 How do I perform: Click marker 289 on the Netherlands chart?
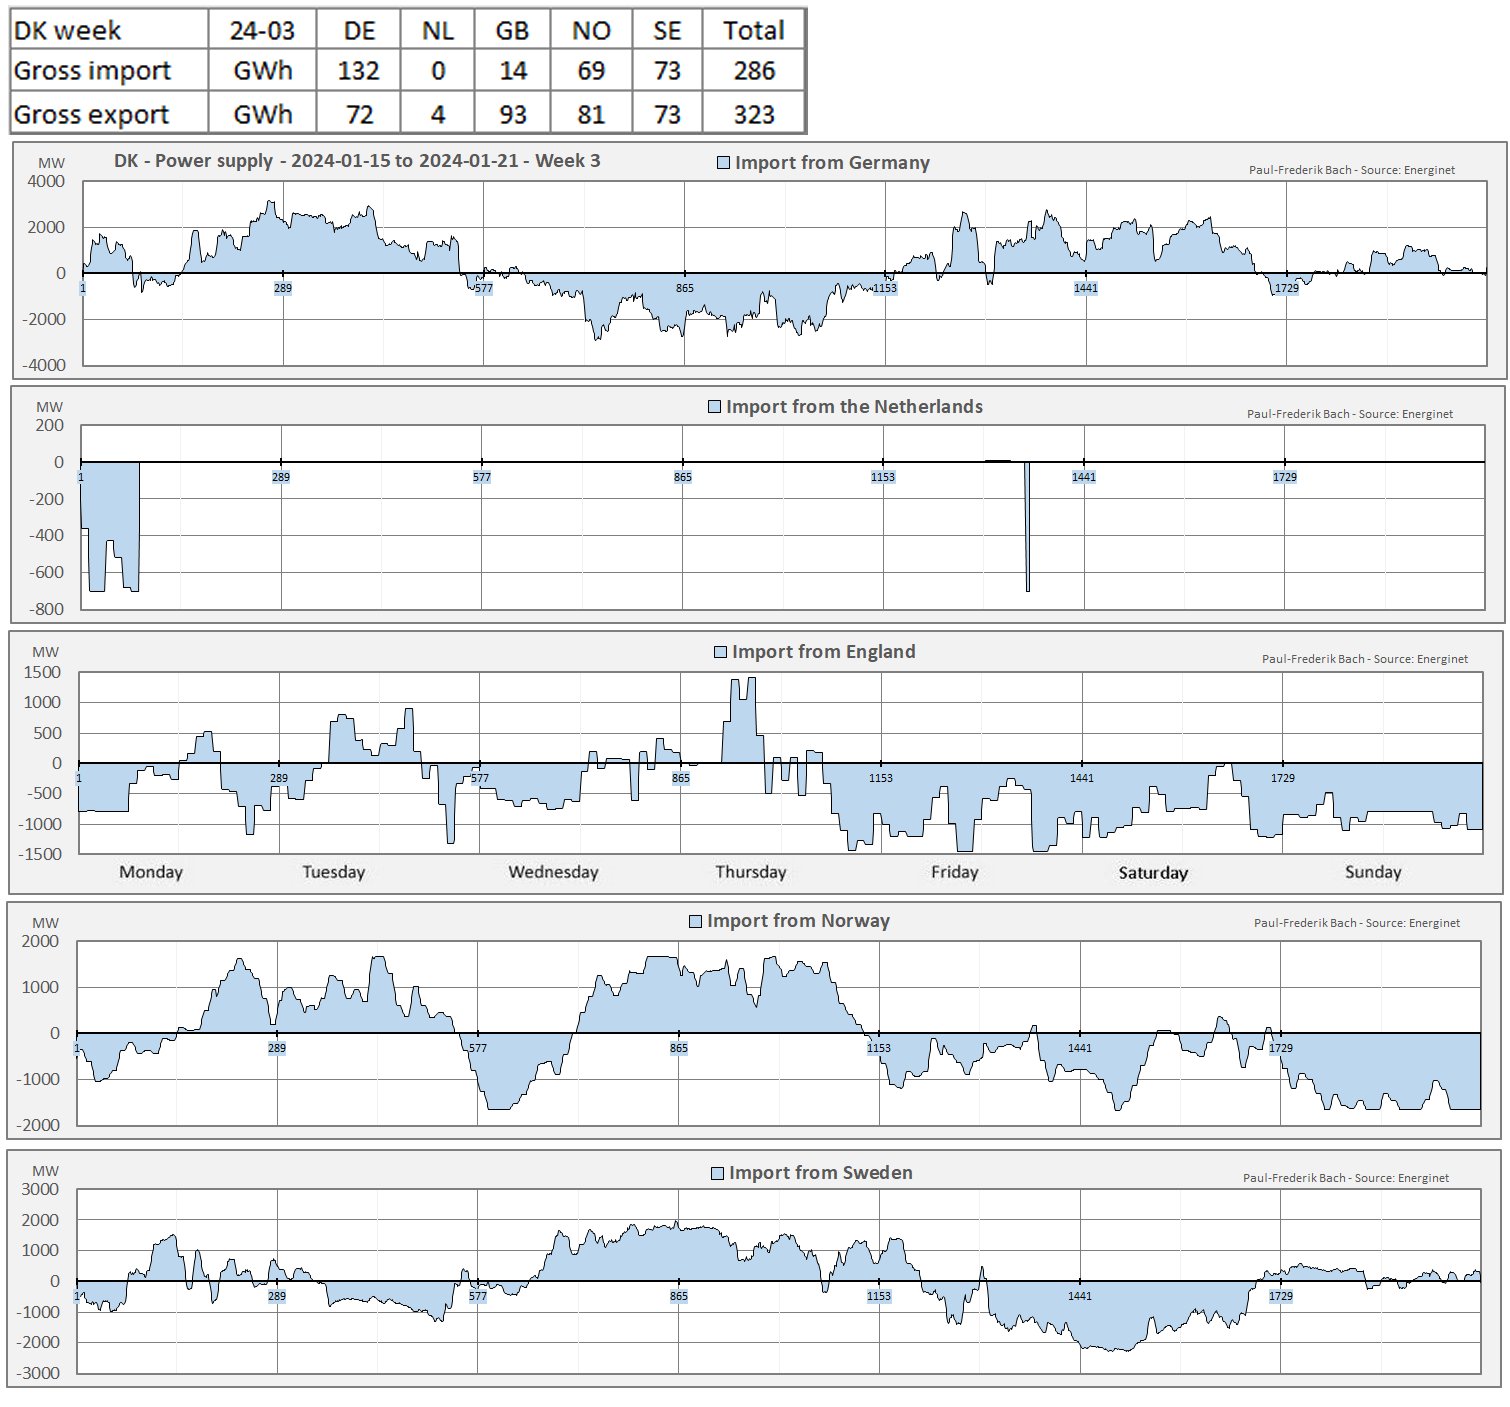pyautogui.click(x=281, y=477)
